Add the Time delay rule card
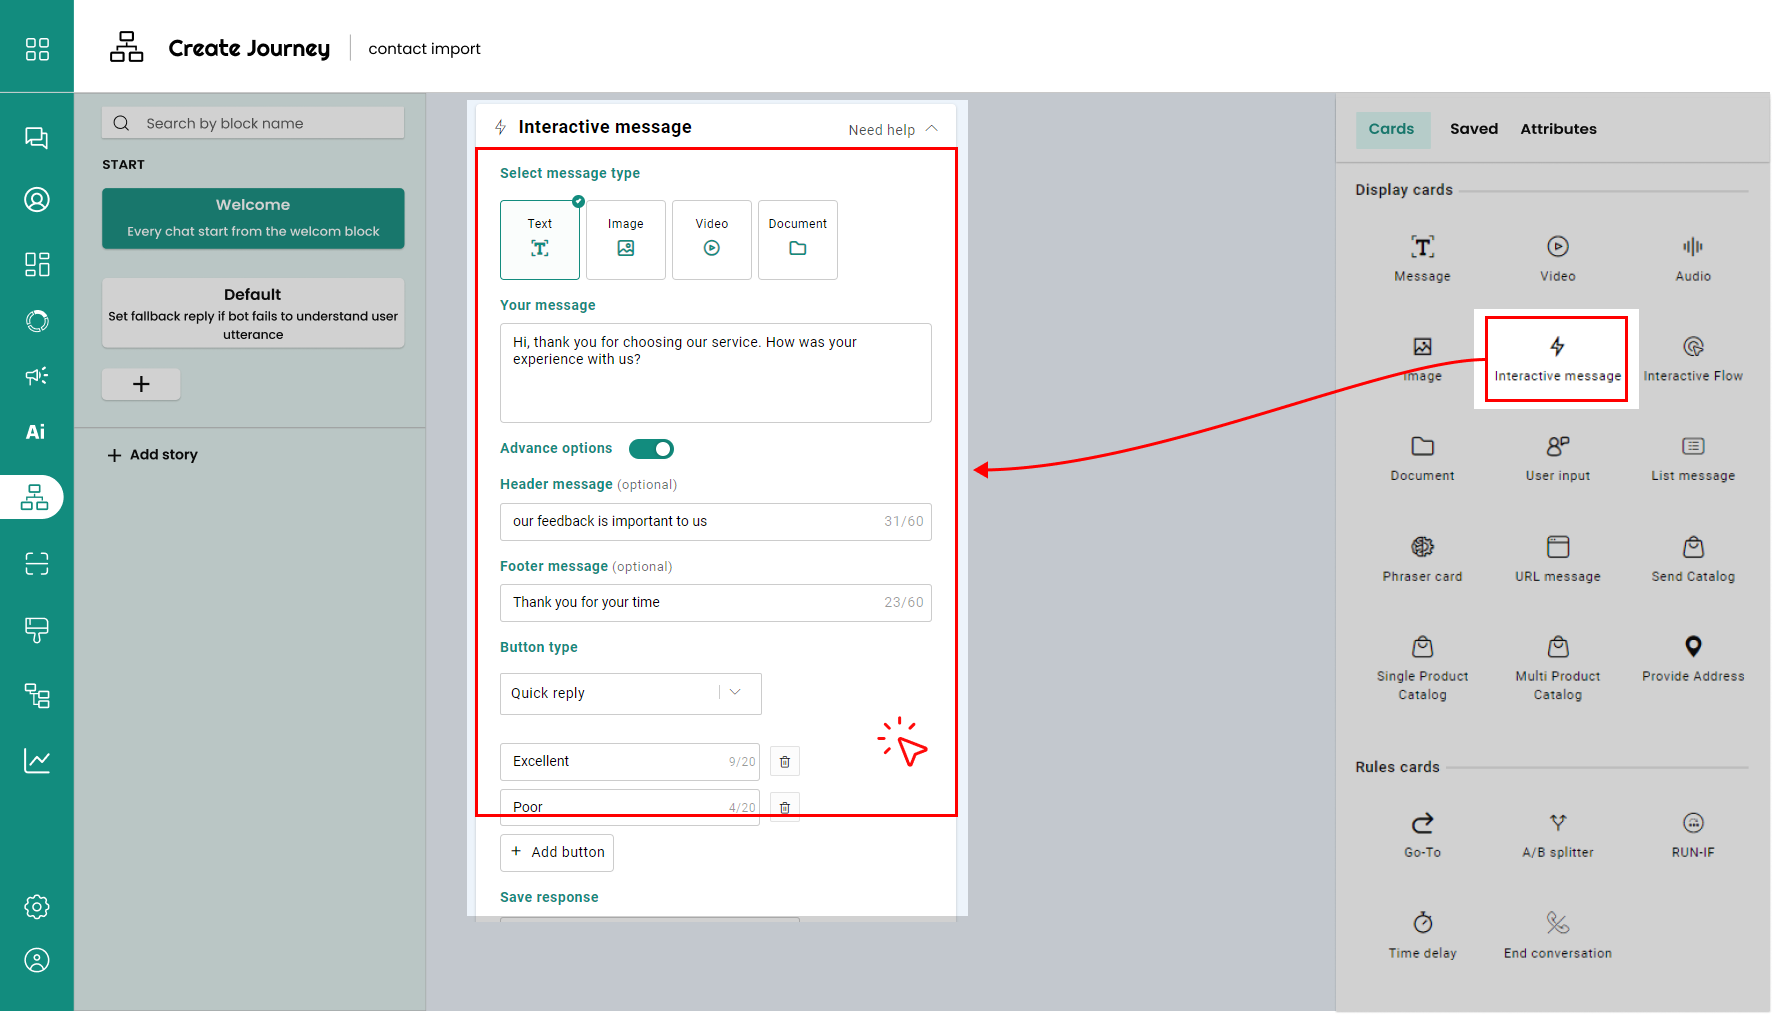The width and height of the screenshot is (1773, 1014). click(x=1422, y=934)
